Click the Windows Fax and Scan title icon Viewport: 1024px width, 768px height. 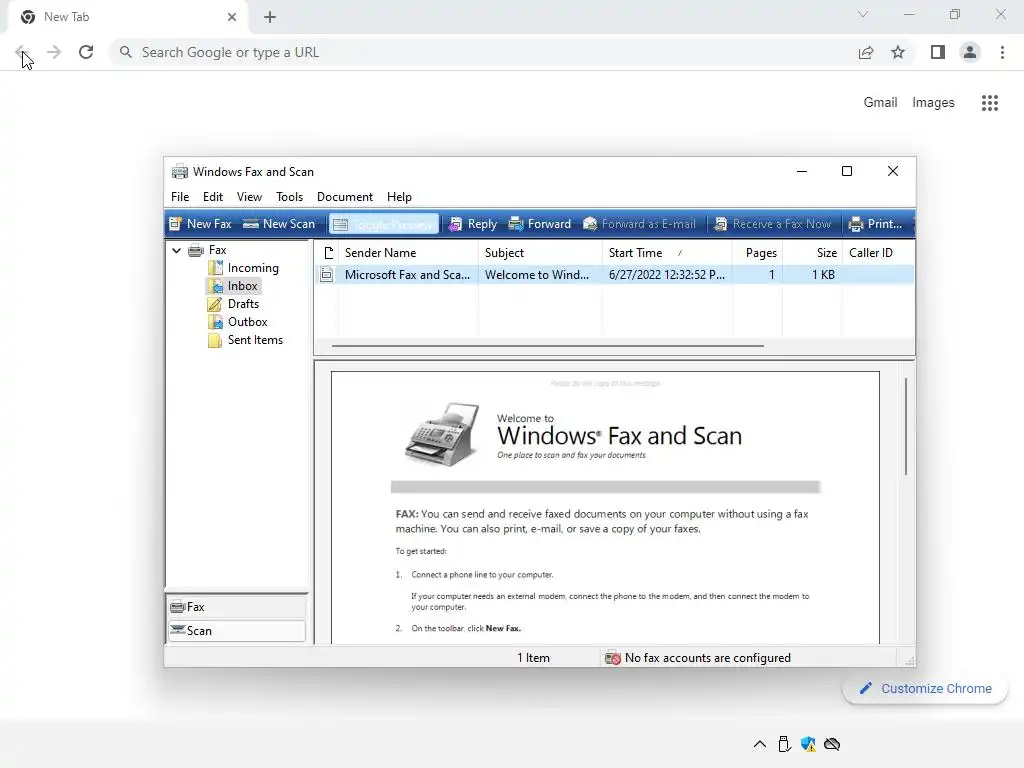(180, 172)
